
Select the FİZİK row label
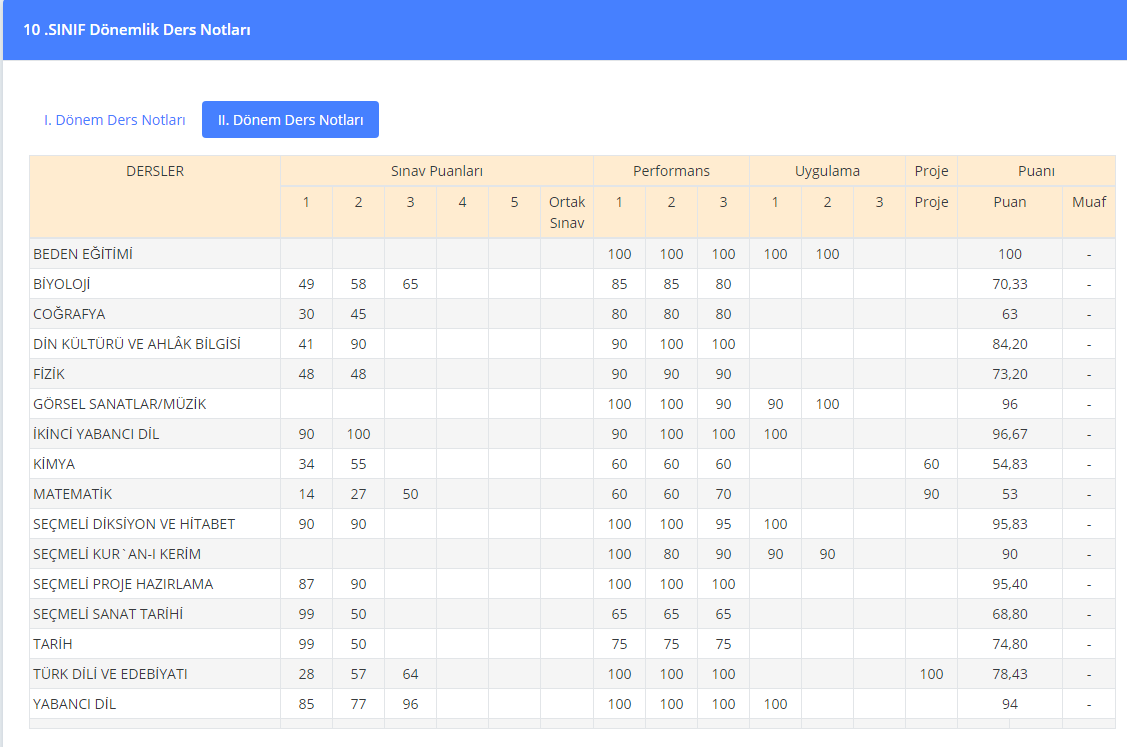tap(49, 374)
